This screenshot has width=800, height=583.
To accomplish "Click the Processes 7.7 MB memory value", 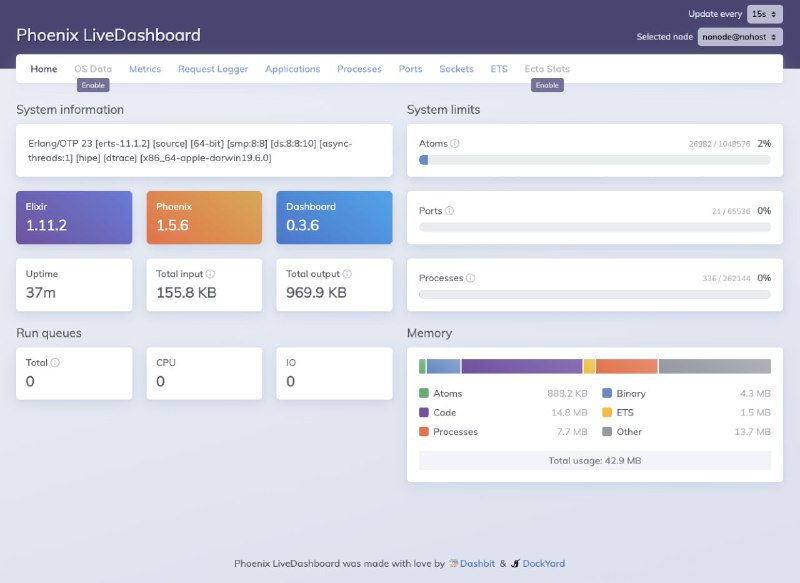I will [572, 432].
